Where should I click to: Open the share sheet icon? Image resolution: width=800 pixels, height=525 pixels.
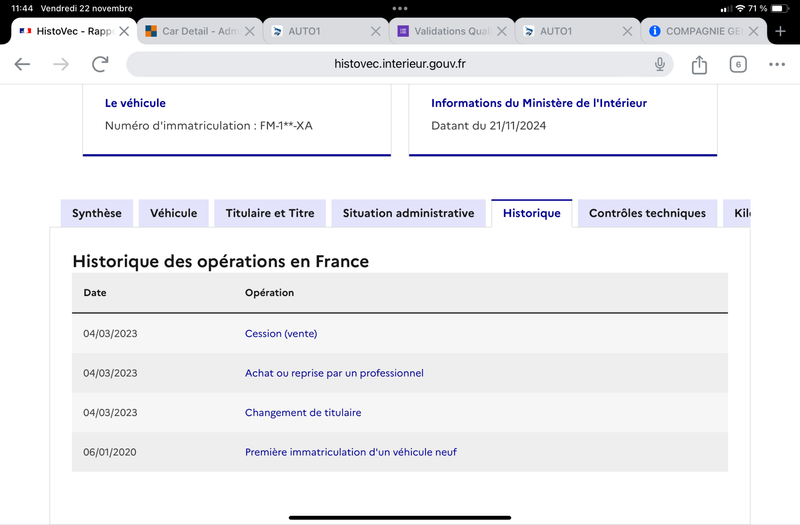point(699,64)
